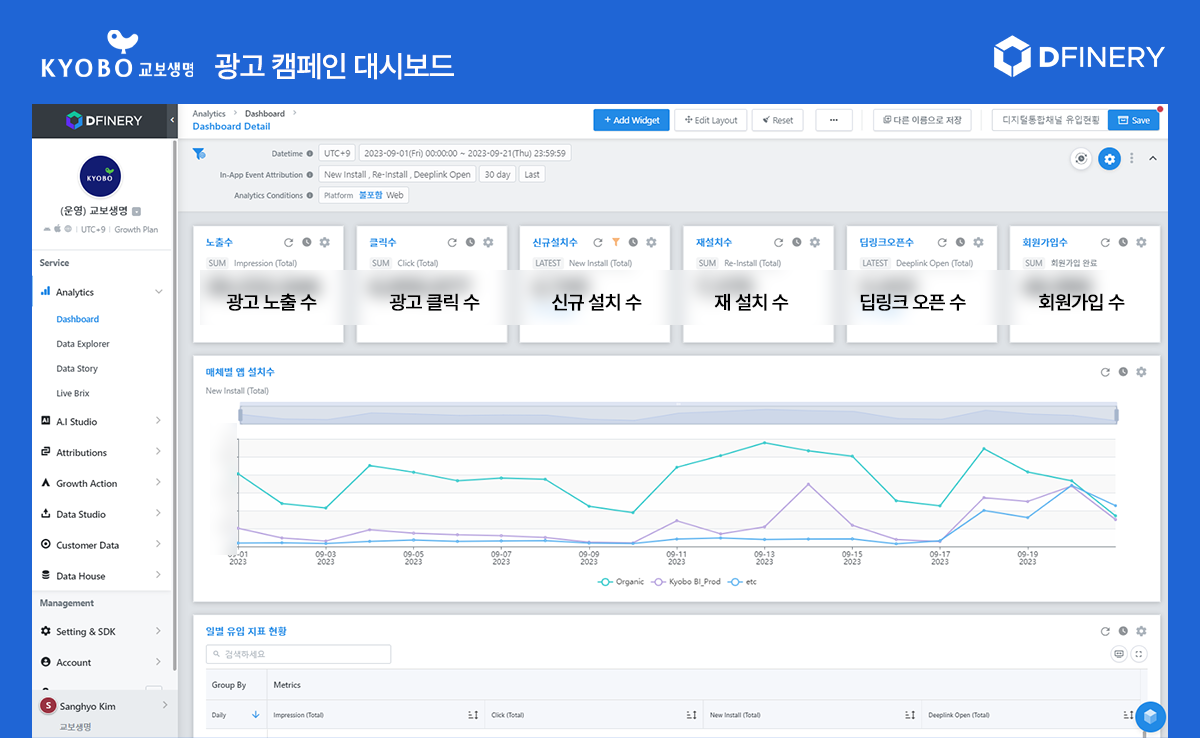Image resolution: width=1200 pixels, height=738 pixels.
Task: Click the comment icon above the table
Action: 1119,654
